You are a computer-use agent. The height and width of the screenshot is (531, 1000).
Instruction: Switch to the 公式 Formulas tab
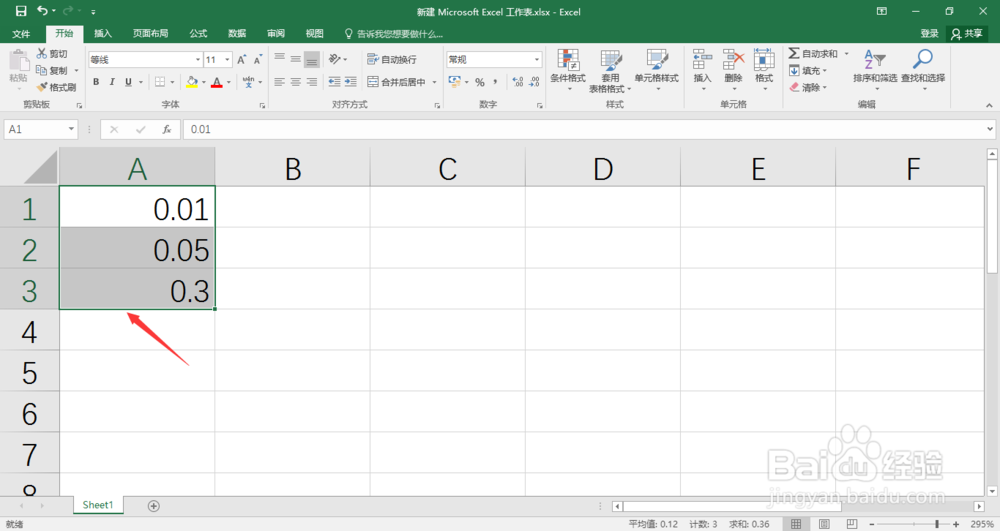click(198, 33)
